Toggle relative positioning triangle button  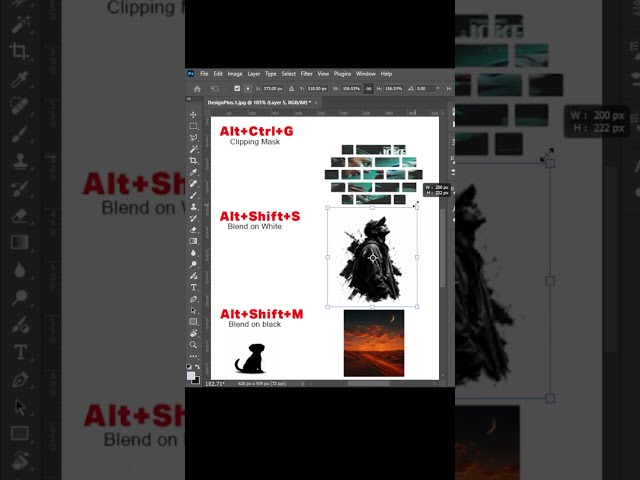[x=291, y=89]
